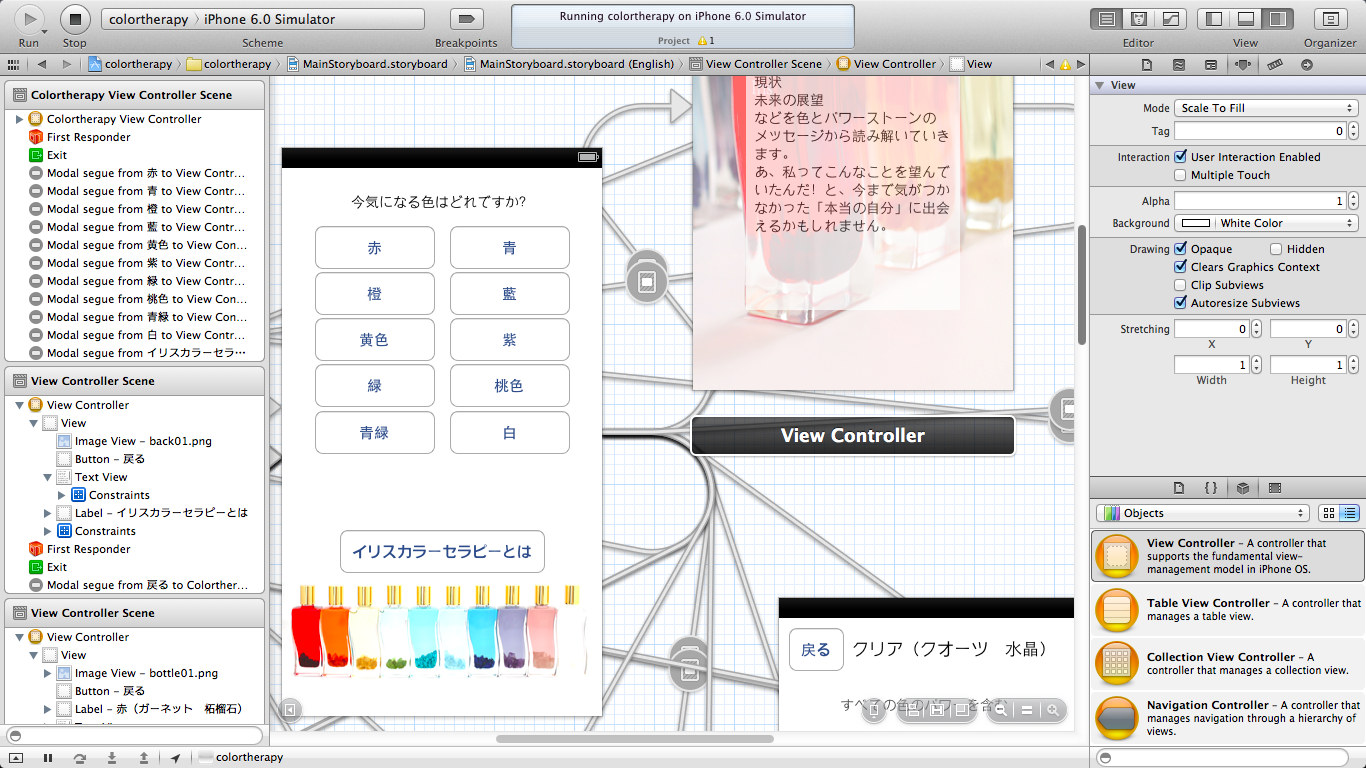The image size is (1366, 768).
Task: Hide the Navigator pane
Action: (x=1215, y=19)
